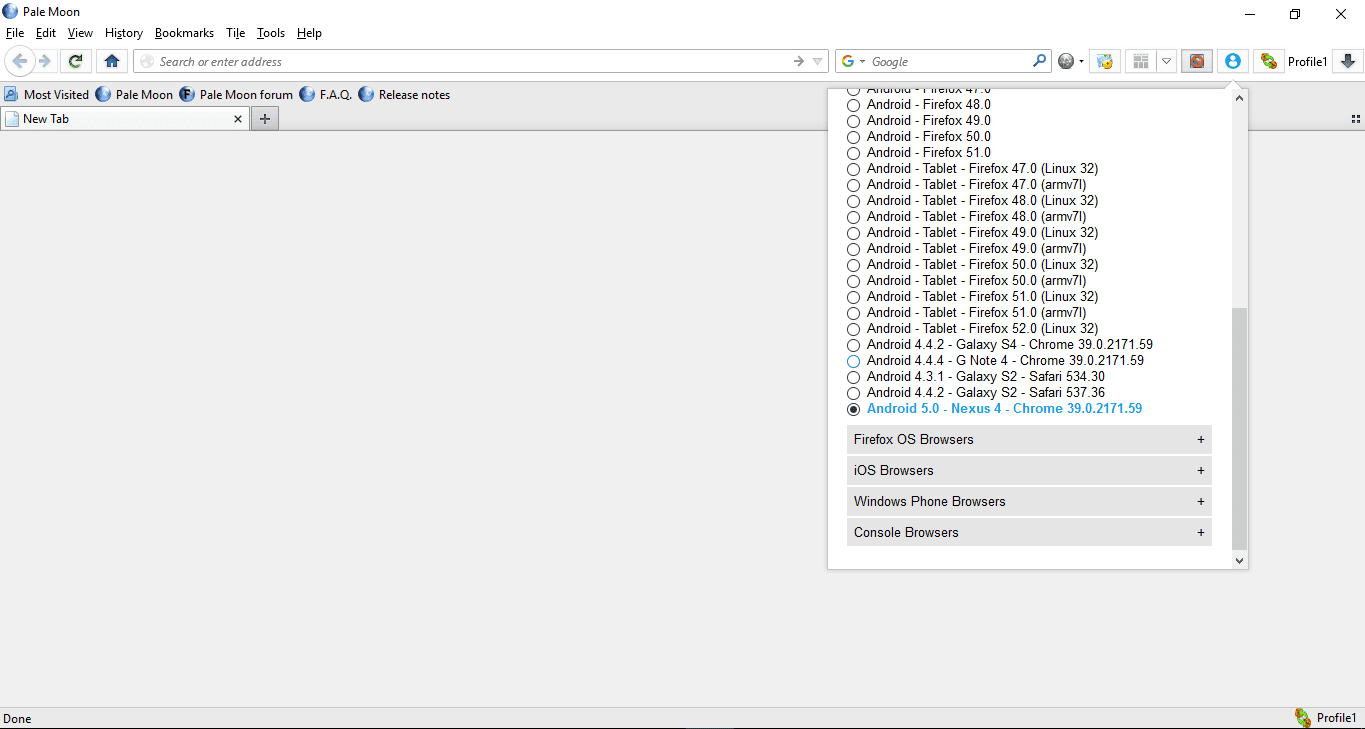This screenshot has width=1365, height=729.
Task: Click the profile switcher icon in toolbar
Action: [x=1269, y=61]
